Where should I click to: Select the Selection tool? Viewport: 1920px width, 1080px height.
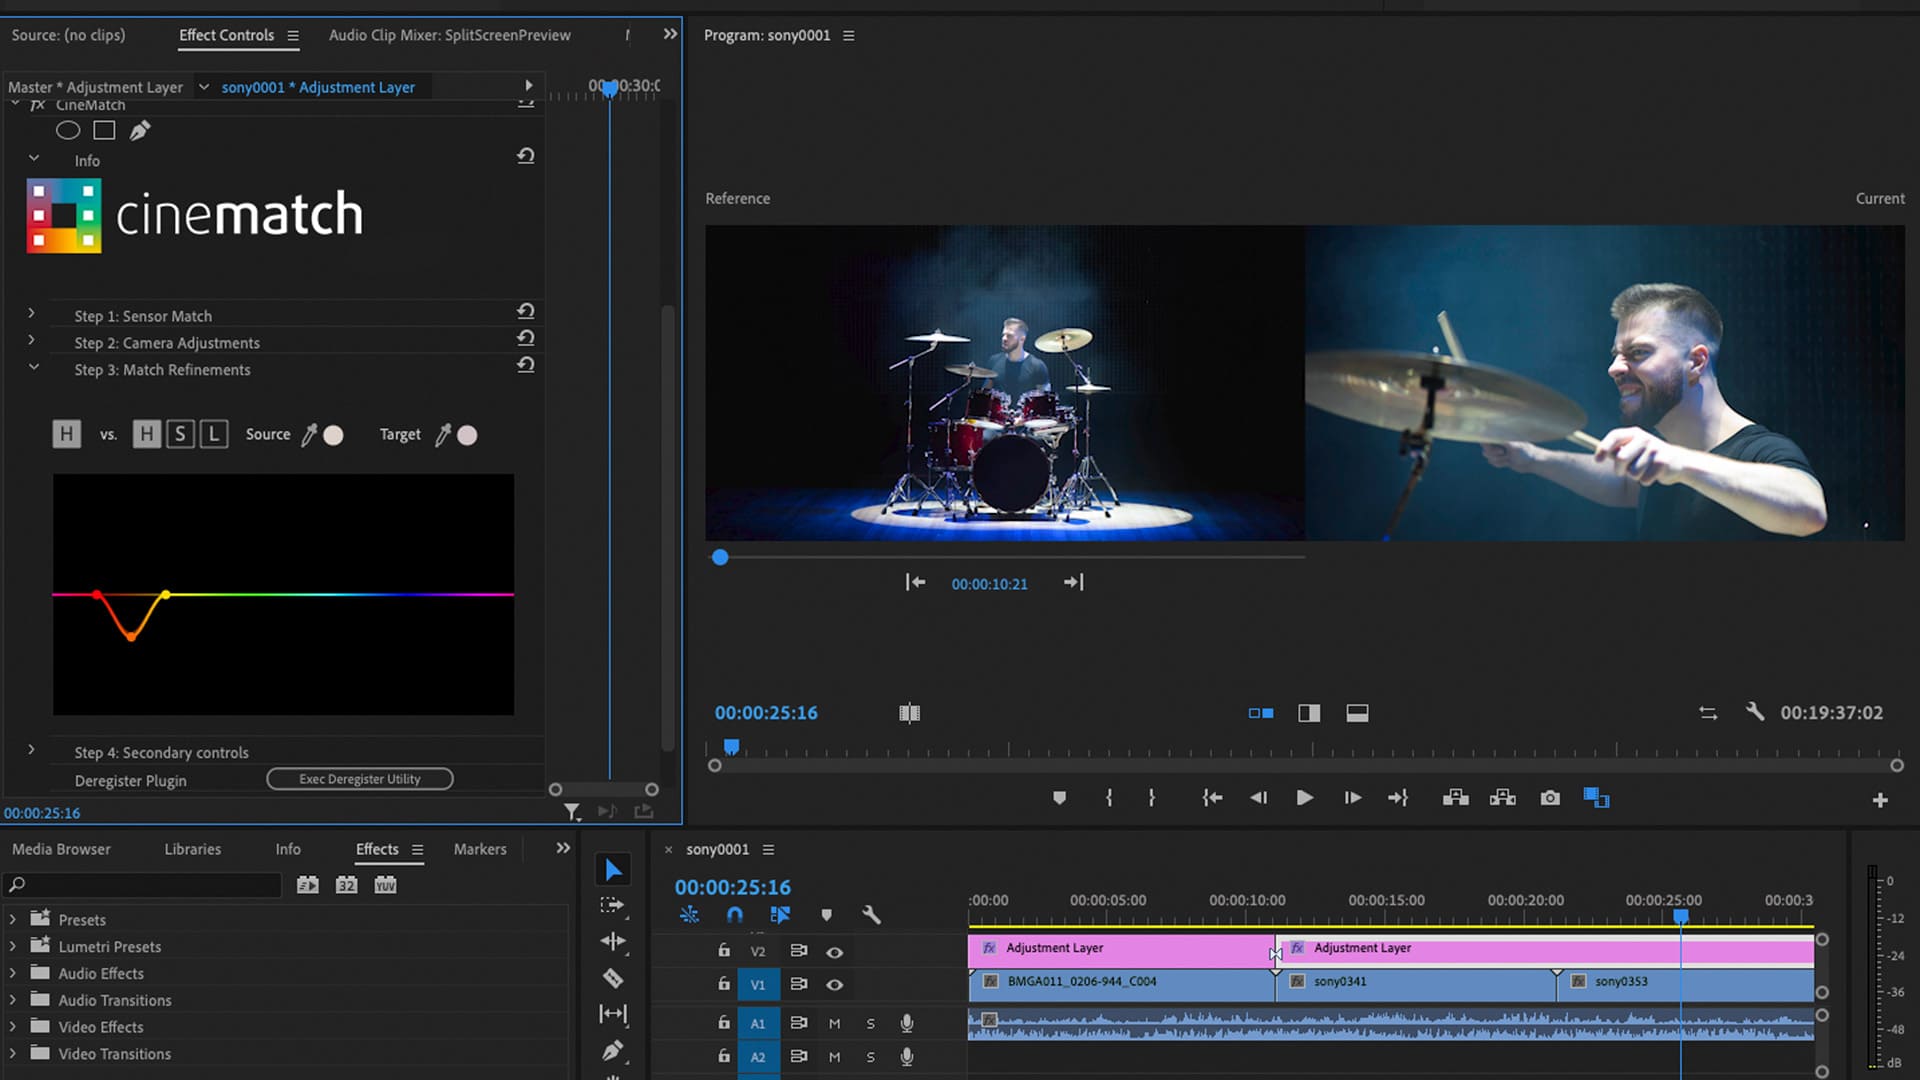(613, 870)
